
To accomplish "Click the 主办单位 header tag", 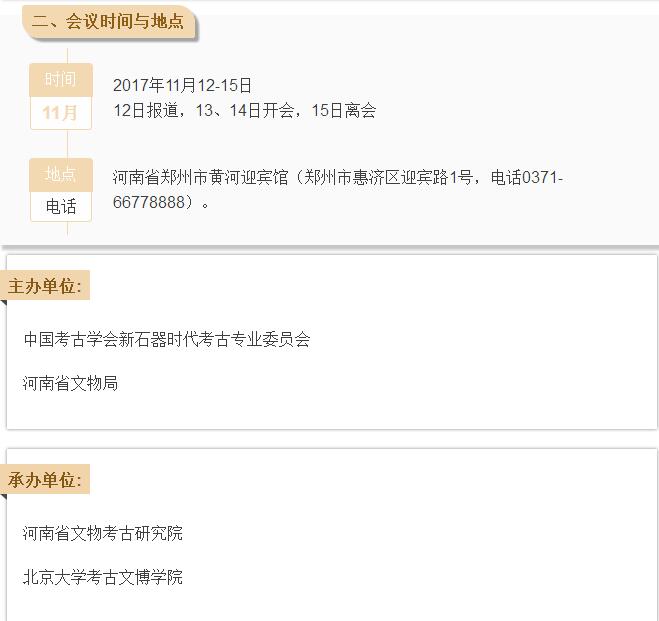I will click(46, 286).
